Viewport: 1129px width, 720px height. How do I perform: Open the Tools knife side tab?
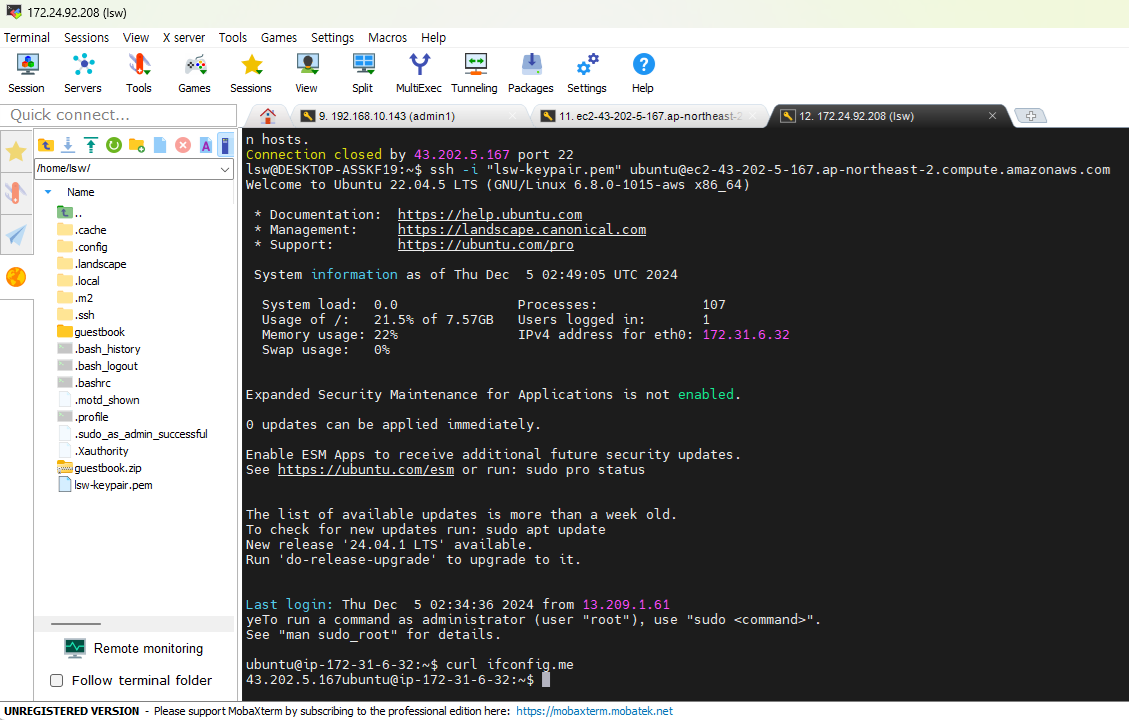[16, 193]
